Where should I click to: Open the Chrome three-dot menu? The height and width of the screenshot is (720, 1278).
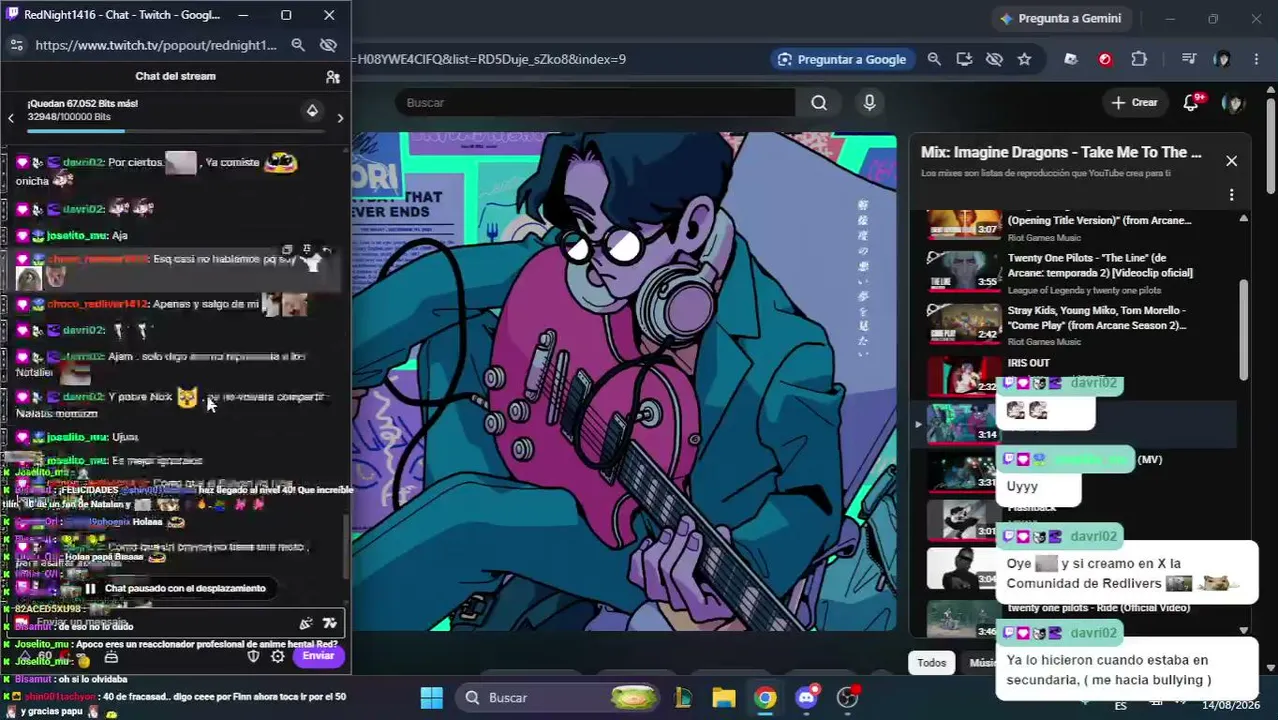[x=1256, y=59]
